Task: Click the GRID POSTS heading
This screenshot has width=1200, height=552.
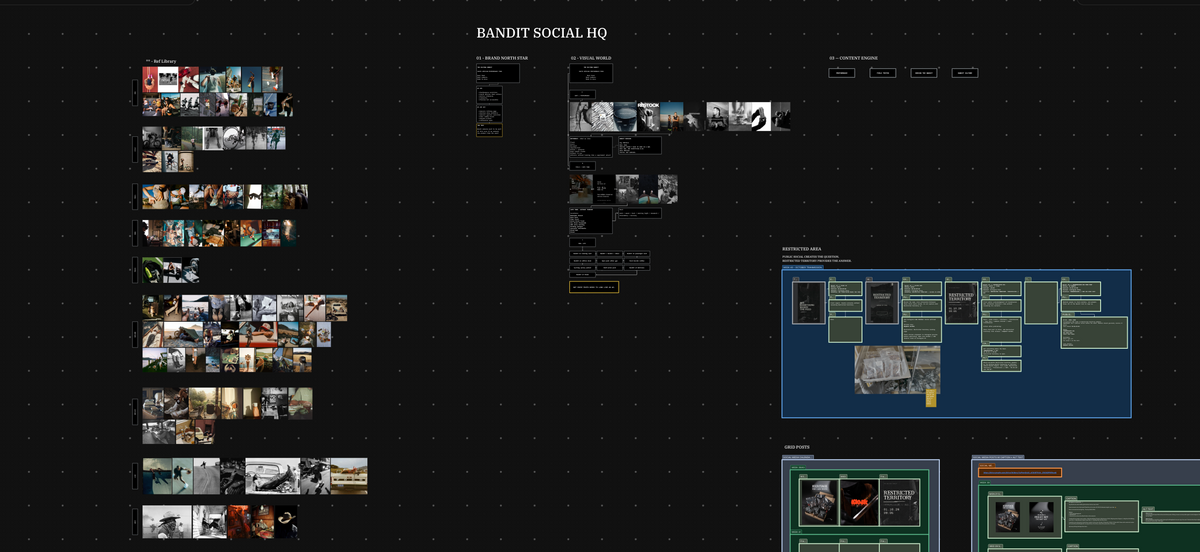Action: click(x=797, y=447)
